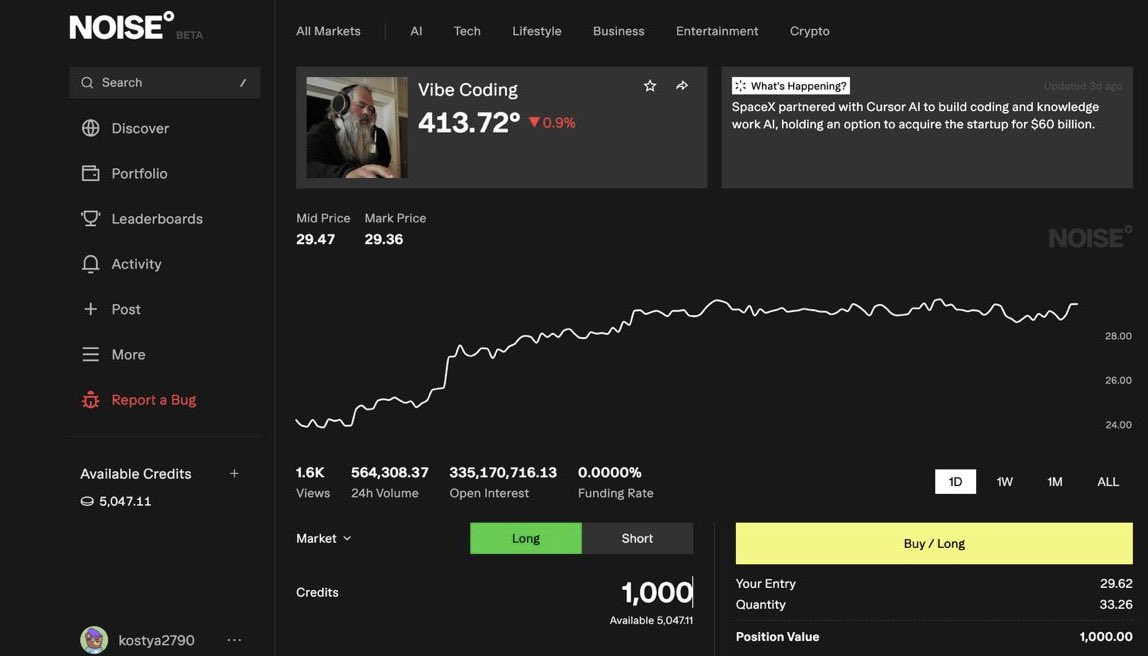Click the Discover globe icon

click(91, 128)
